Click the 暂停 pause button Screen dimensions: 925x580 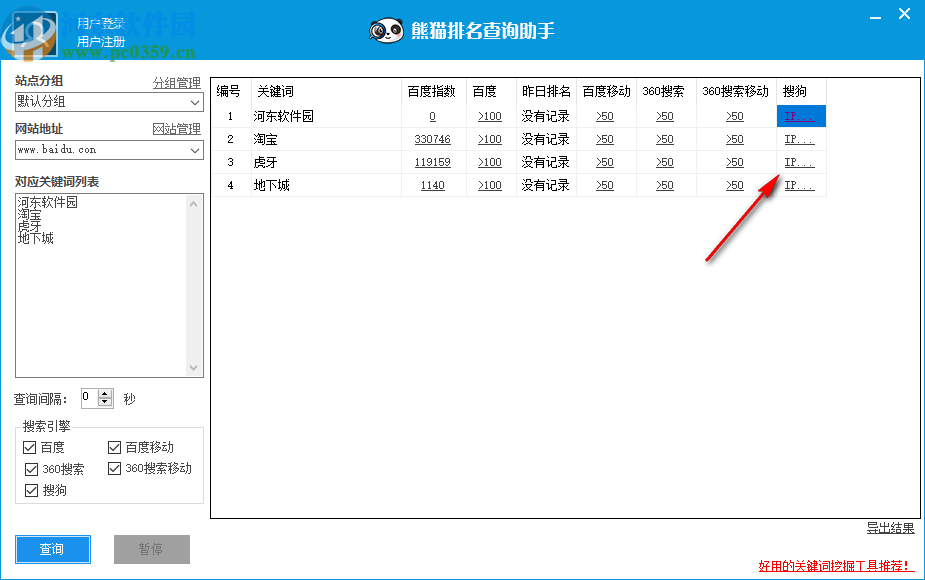[151, 549]
